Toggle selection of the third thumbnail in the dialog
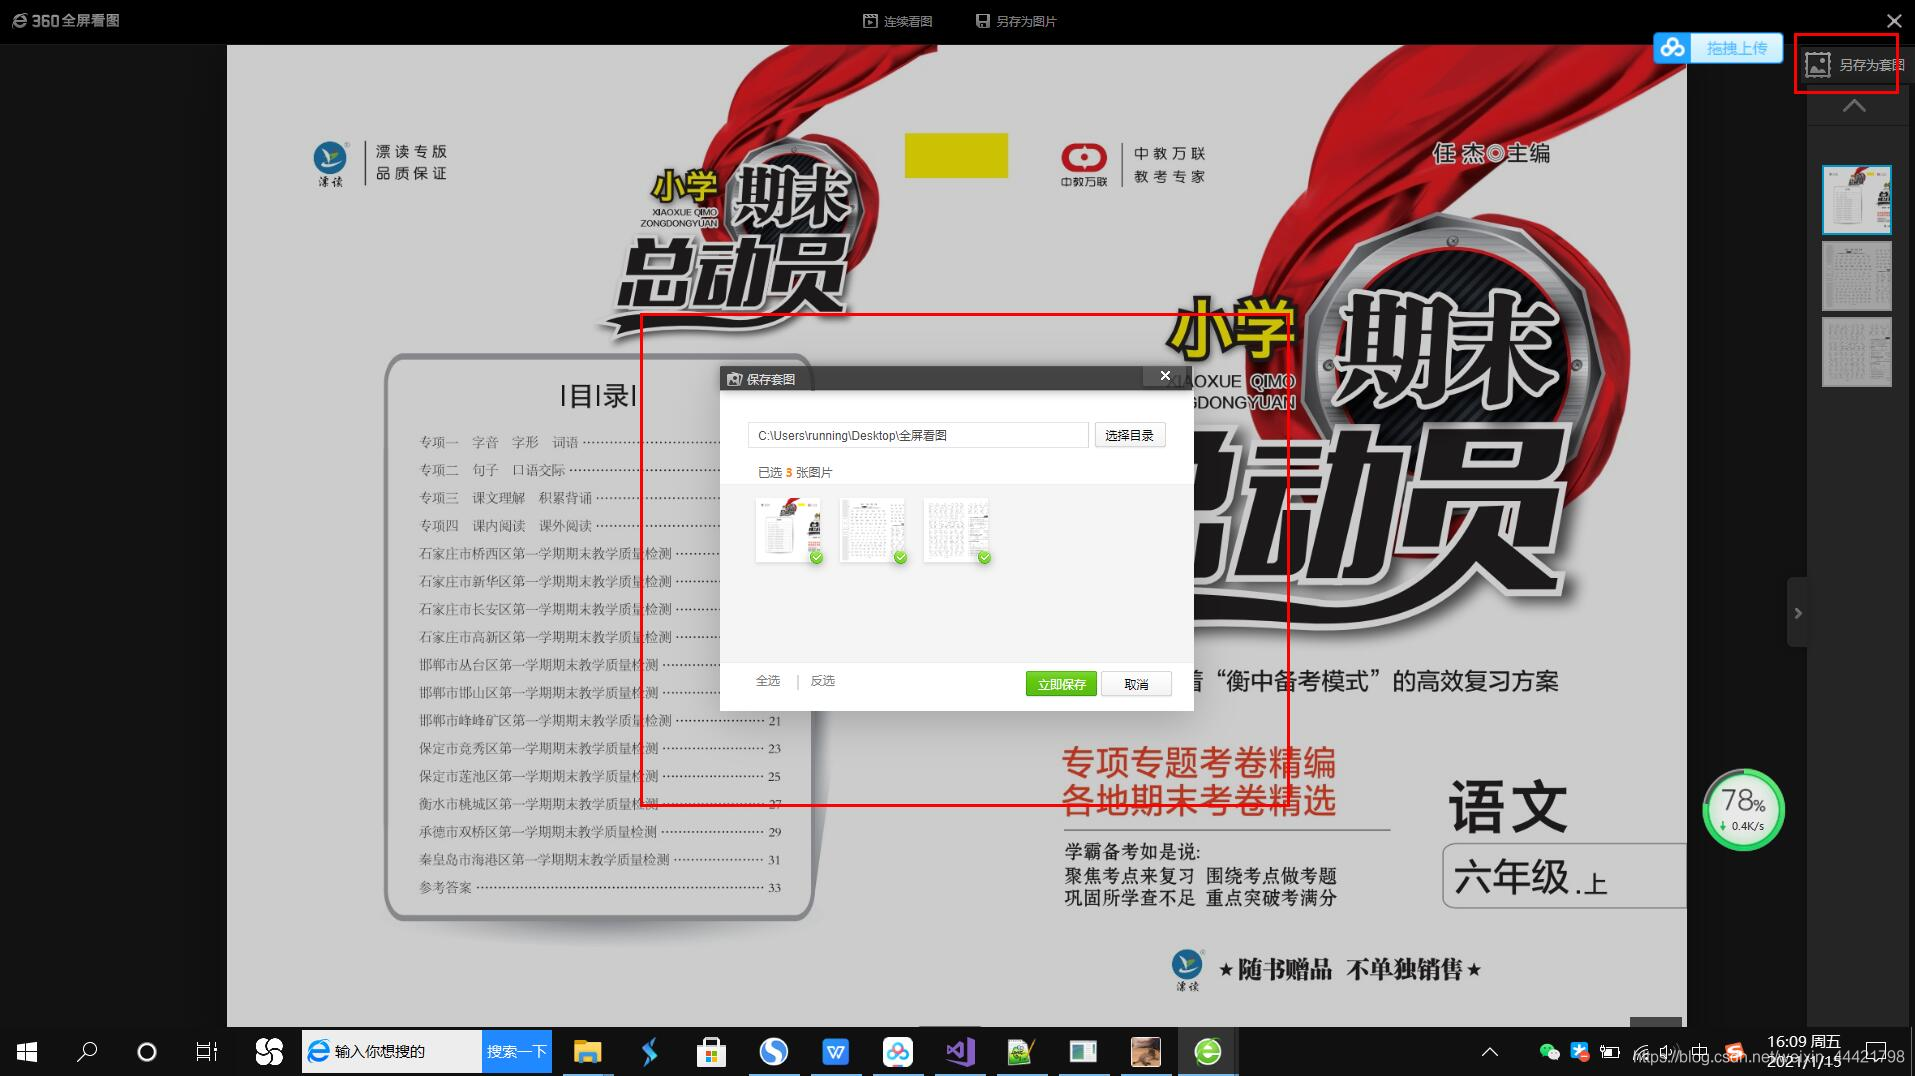 pos(957,530)
